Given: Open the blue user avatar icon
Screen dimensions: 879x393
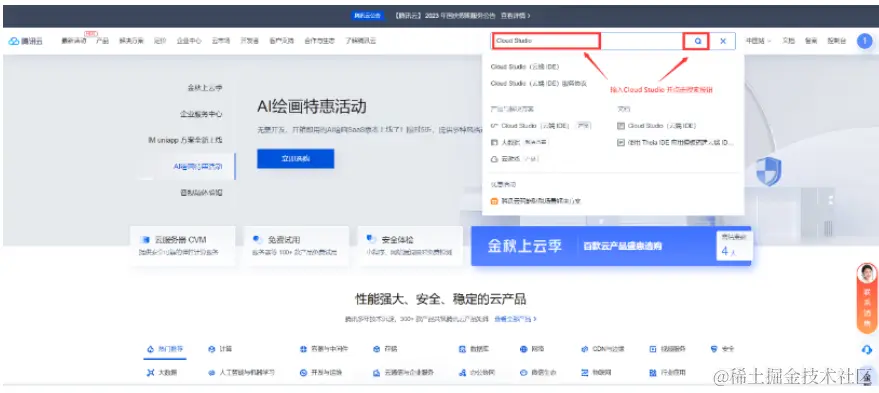Looking at the screenshot, I should click(864, 41).
